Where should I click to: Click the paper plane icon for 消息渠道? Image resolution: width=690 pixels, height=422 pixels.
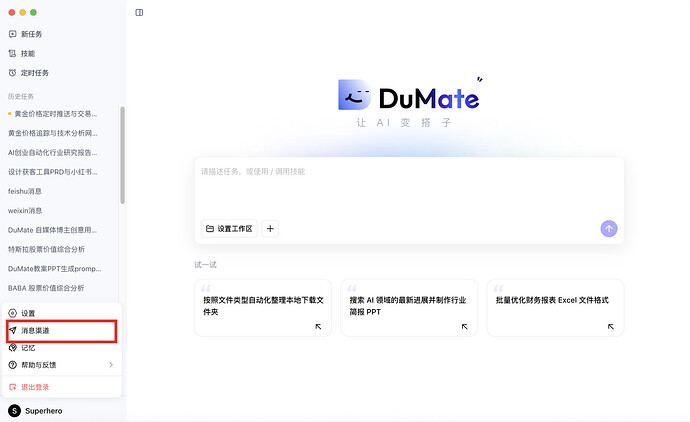tap(12, 330)
